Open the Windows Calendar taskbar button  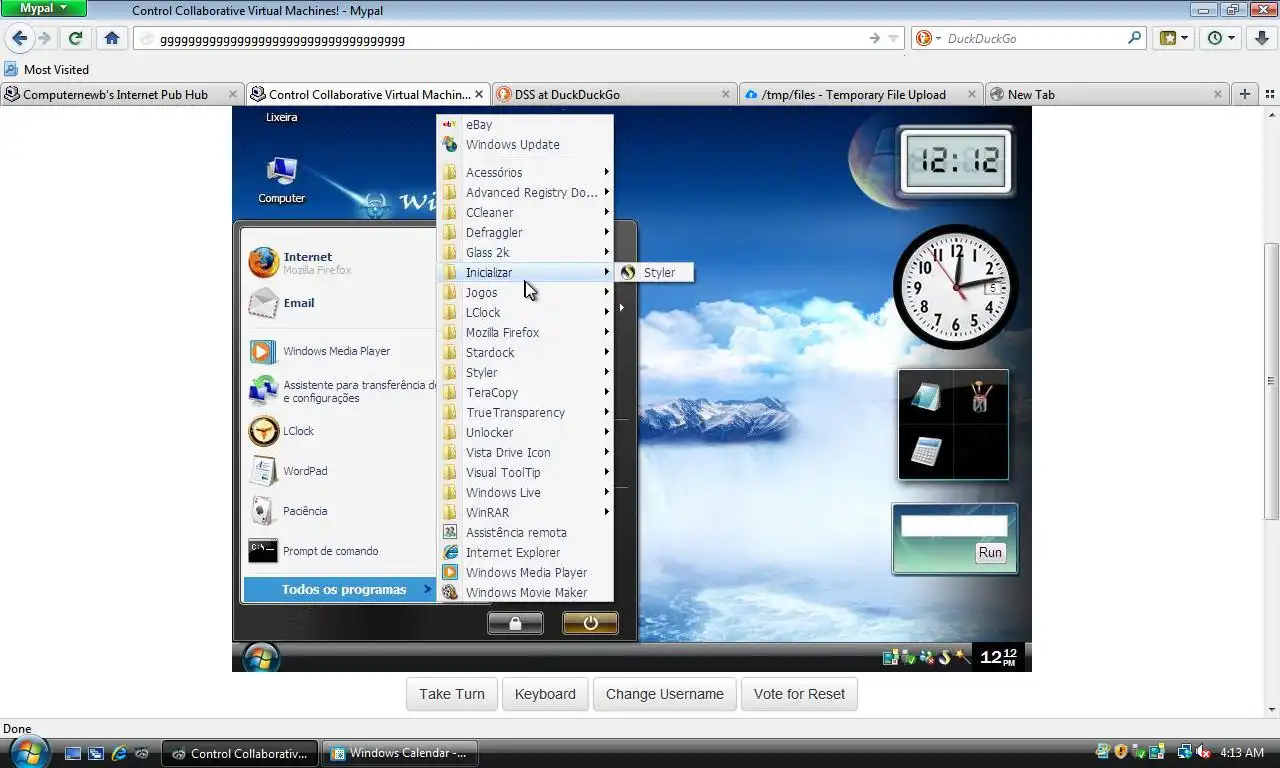tap(400, 753)
